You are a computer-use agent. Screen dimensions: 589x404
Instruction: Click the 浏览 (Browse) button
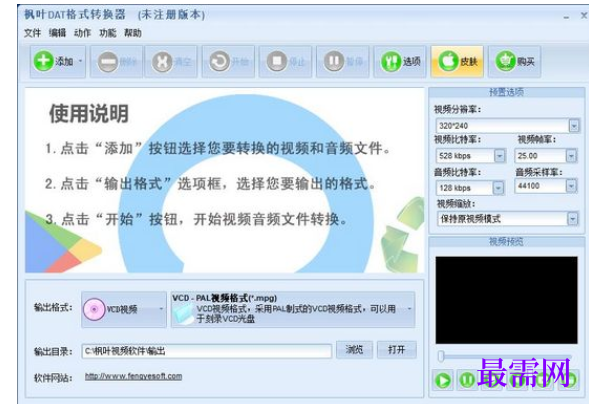pyautogui.click(x=354, y=350)
